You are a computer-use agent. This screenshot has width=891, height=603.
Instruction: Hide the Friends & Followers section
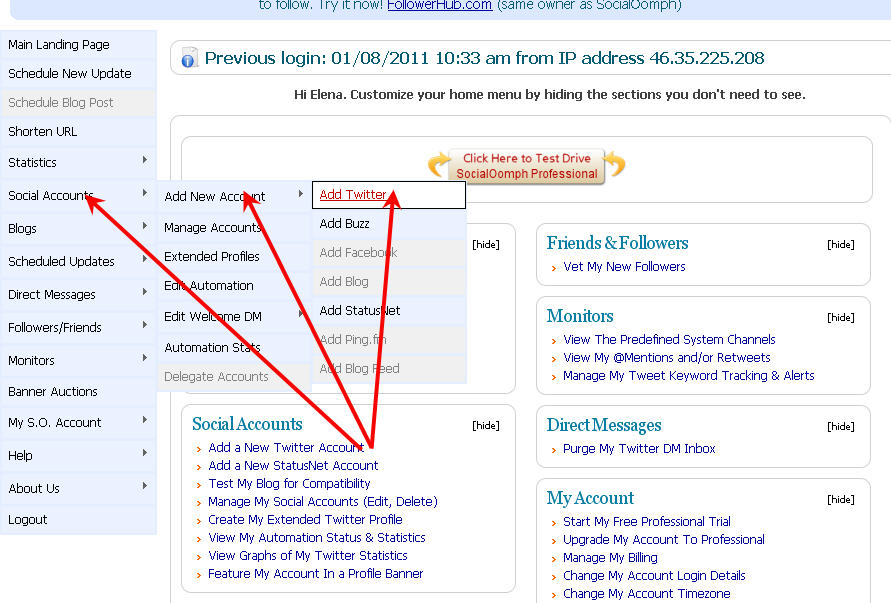coord(840,244)
